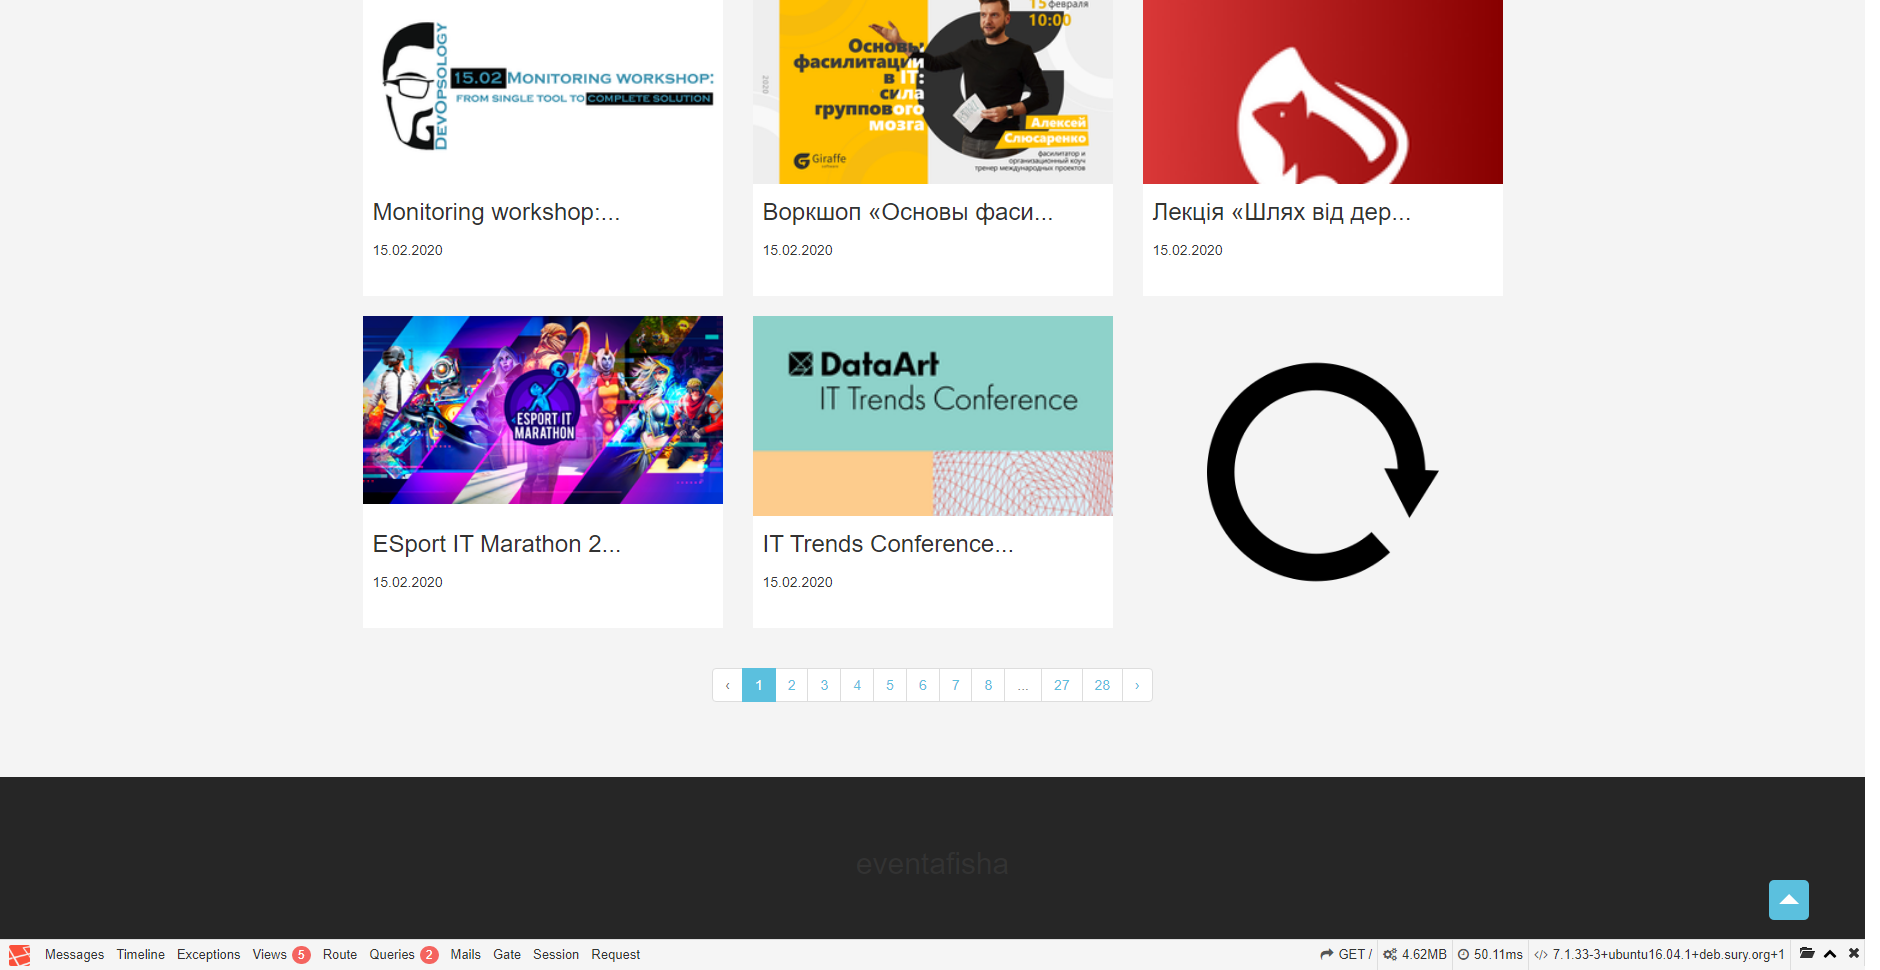Viewport: 1880px width, 970px height.
Task: Click the PHP version indicator in debugbar
Action: 1660,955
